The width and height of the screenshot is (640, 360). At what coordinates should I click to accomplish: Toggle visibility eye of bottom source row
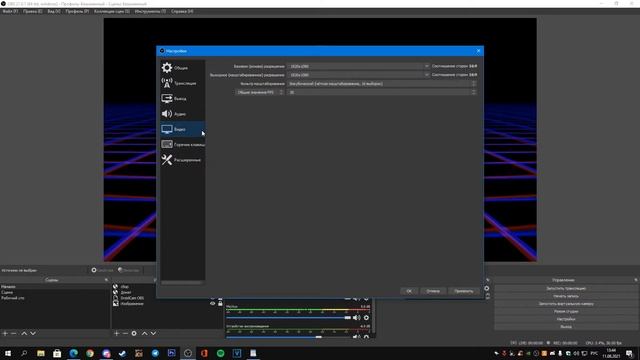(x=213, y=304)
